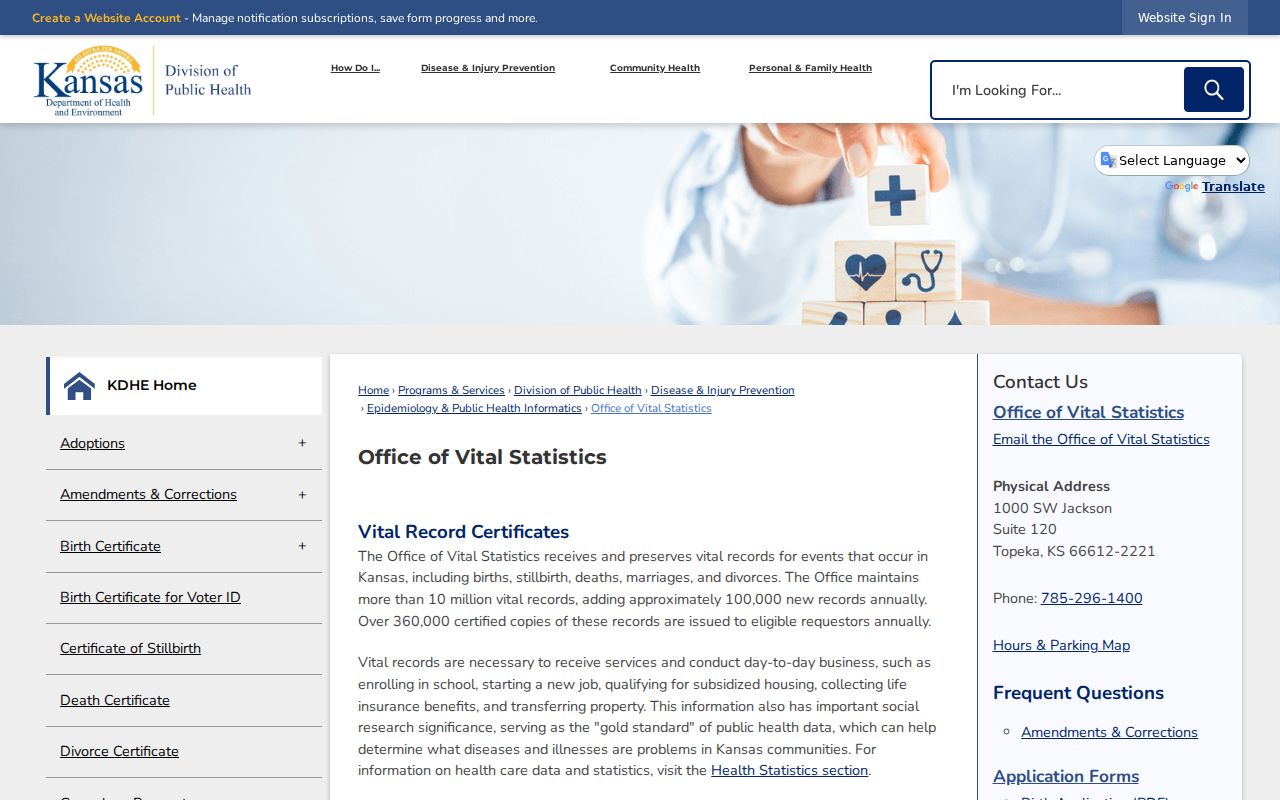Open the How Do I menu

point(355,68)
